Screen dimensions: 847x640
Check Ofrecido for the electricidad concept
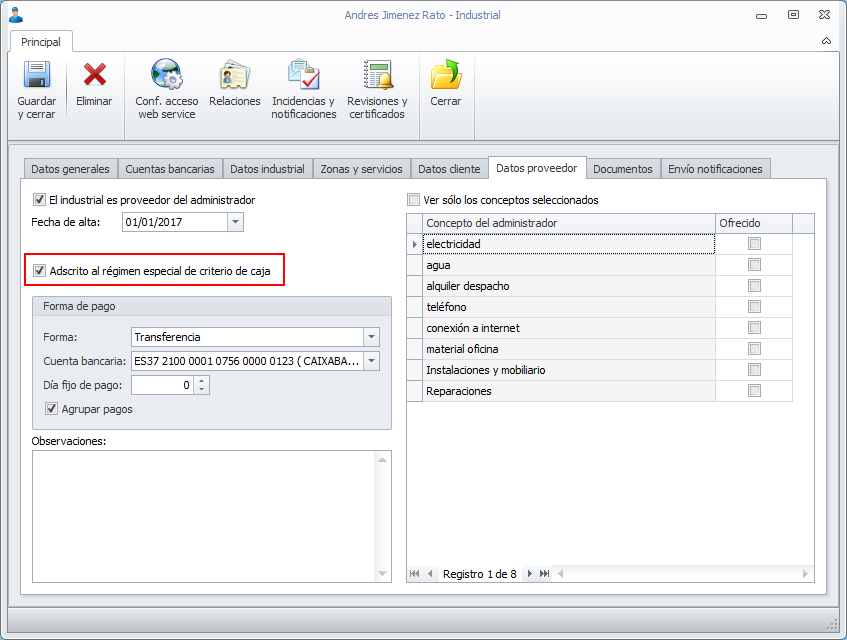click(754, 244)
